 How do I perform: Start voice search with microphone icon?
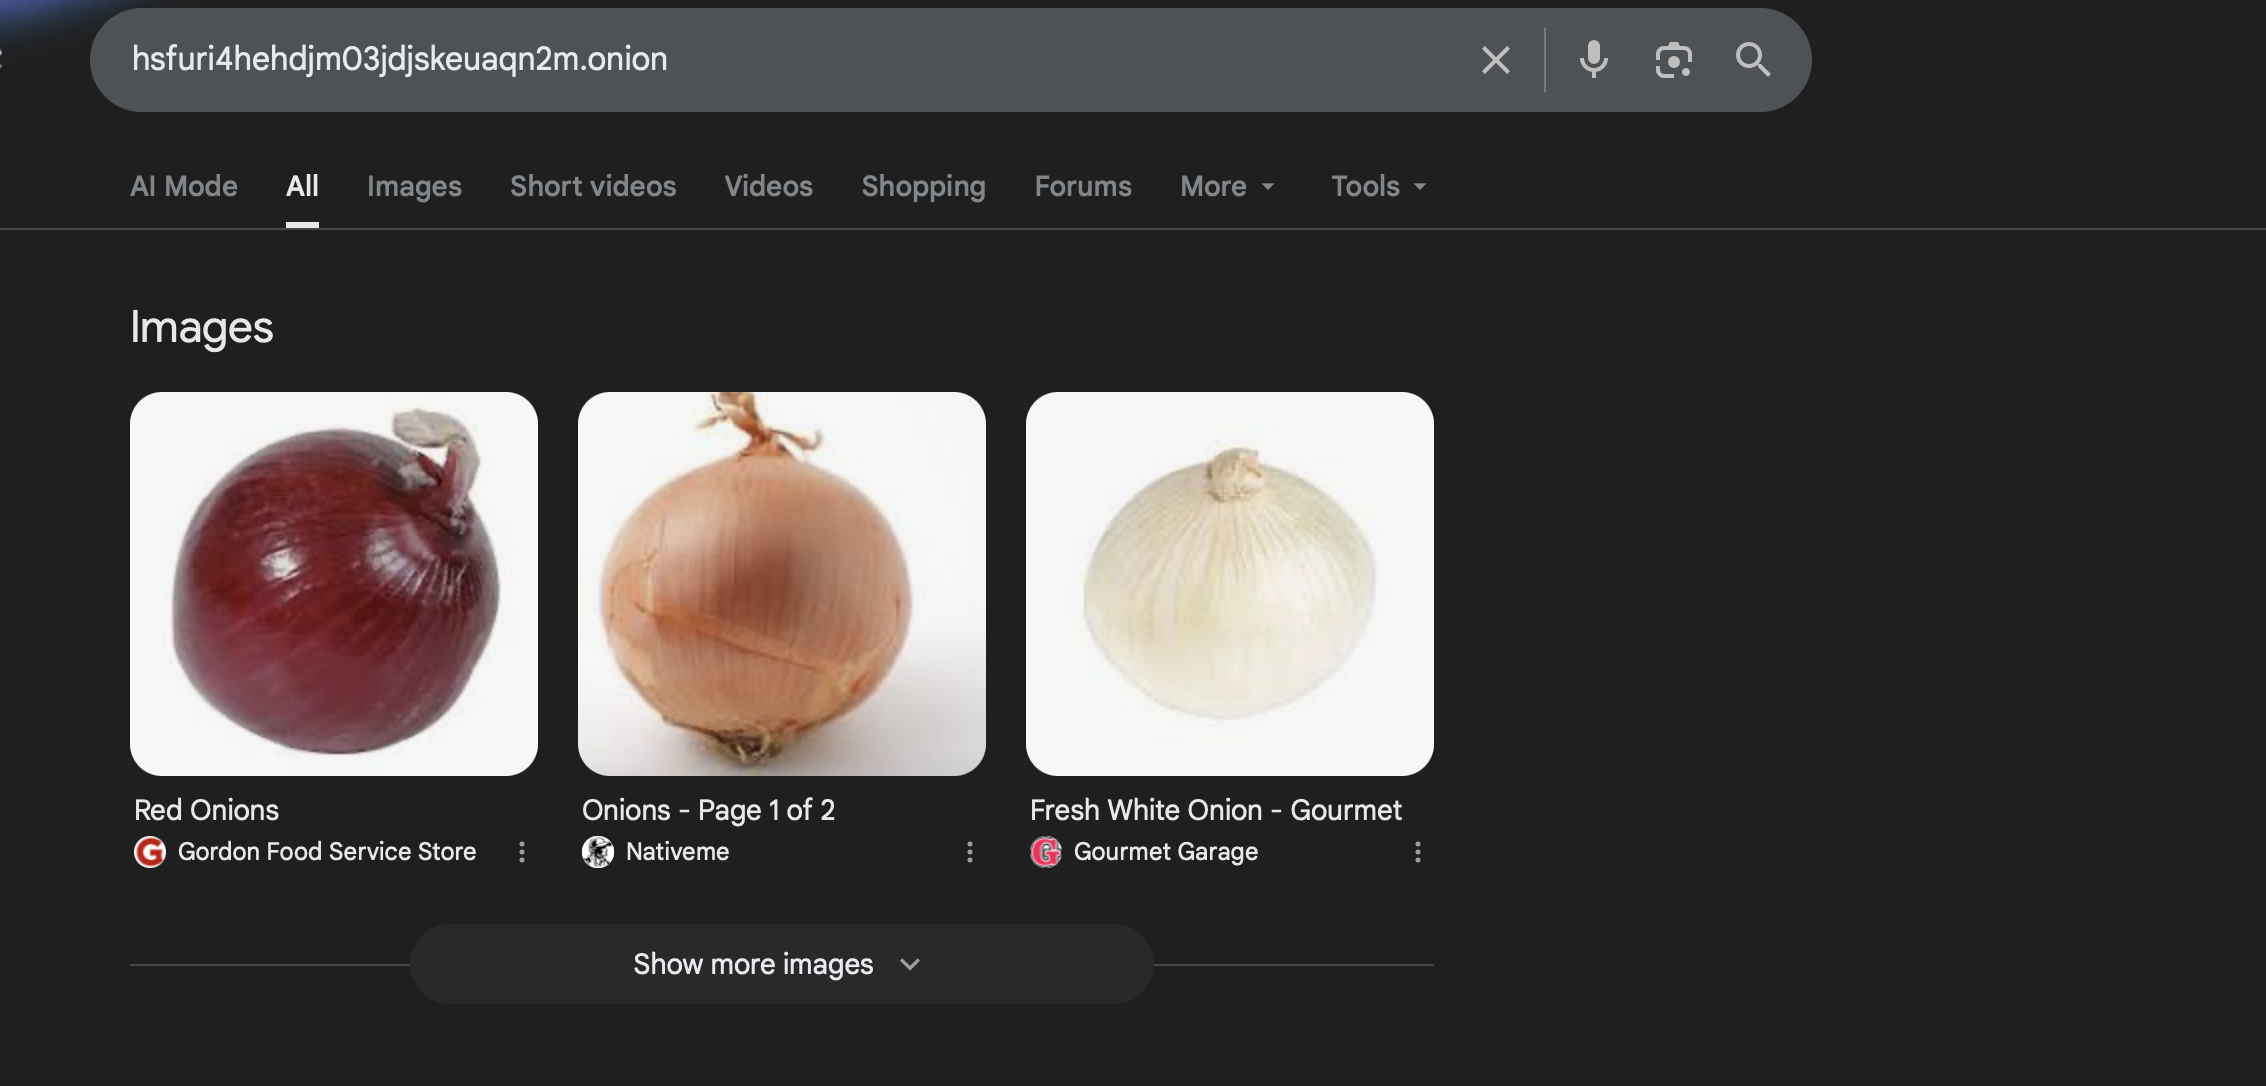pyautogui.click(x=1593, y=60)
